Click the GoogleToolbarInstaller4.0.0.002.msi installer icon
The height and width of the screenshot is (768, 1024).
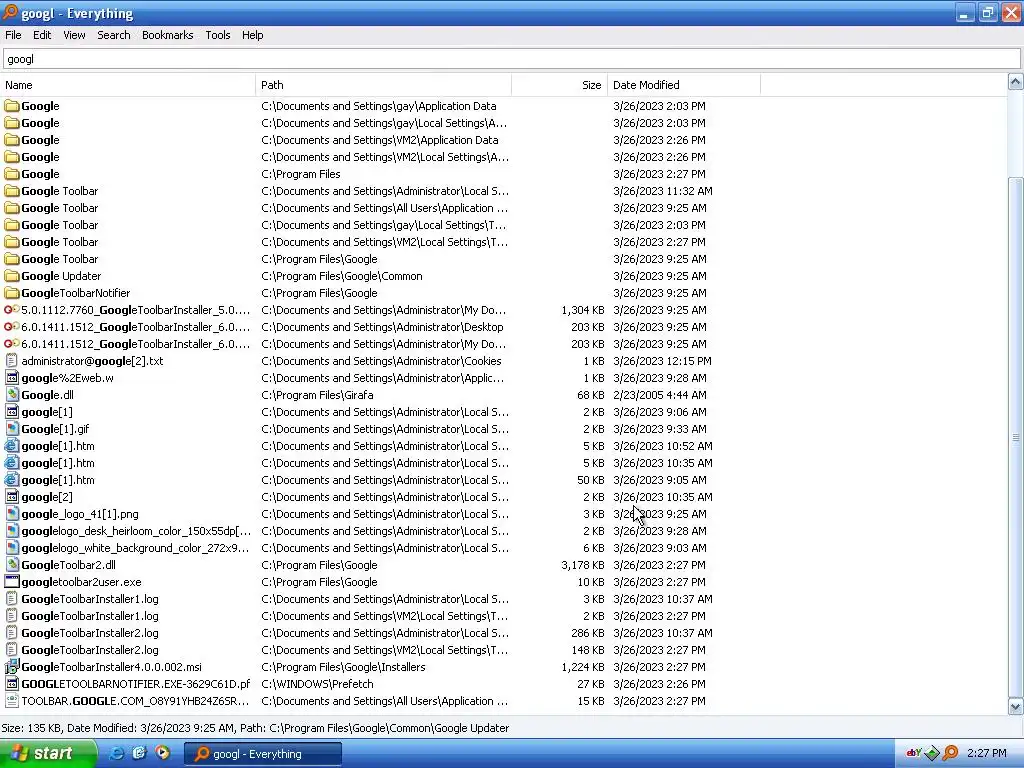point(12,667)
